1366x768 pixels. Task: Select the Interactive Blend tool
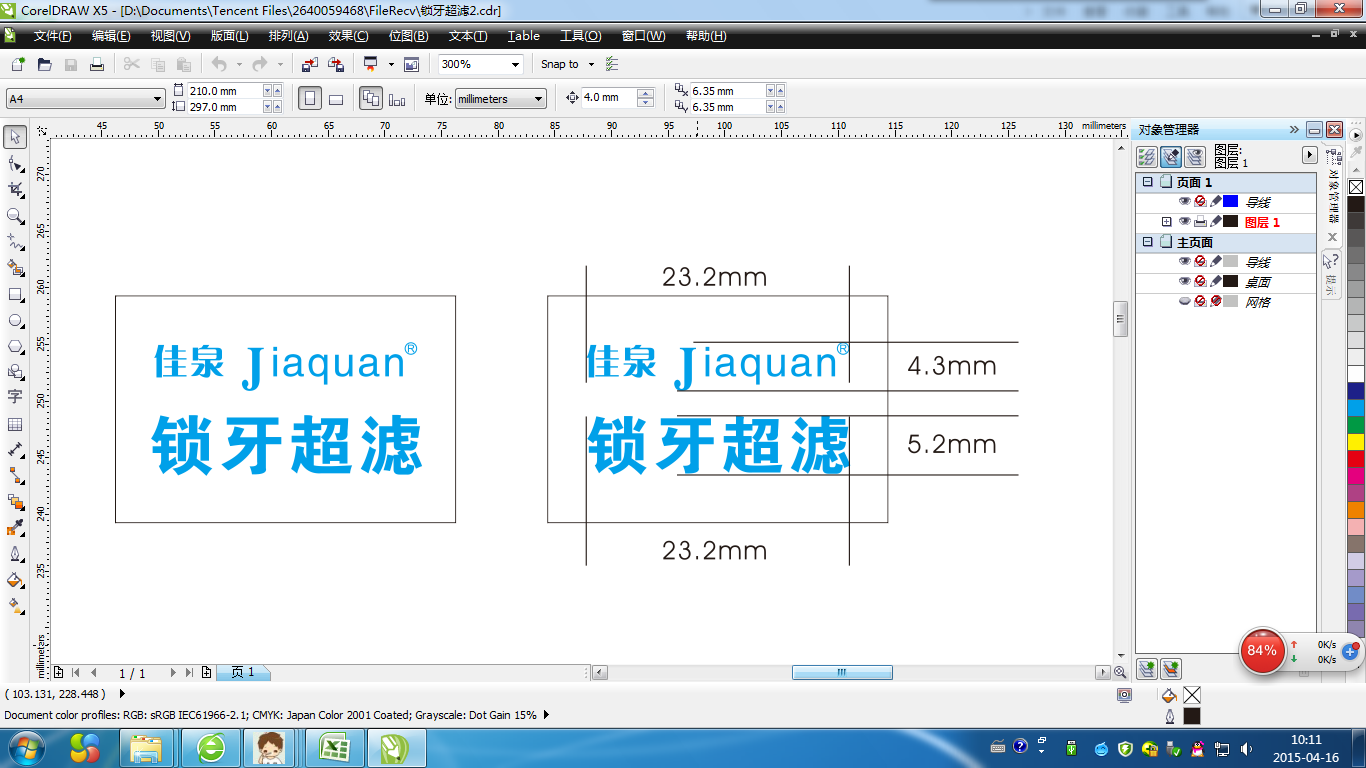tap(15, 502)
